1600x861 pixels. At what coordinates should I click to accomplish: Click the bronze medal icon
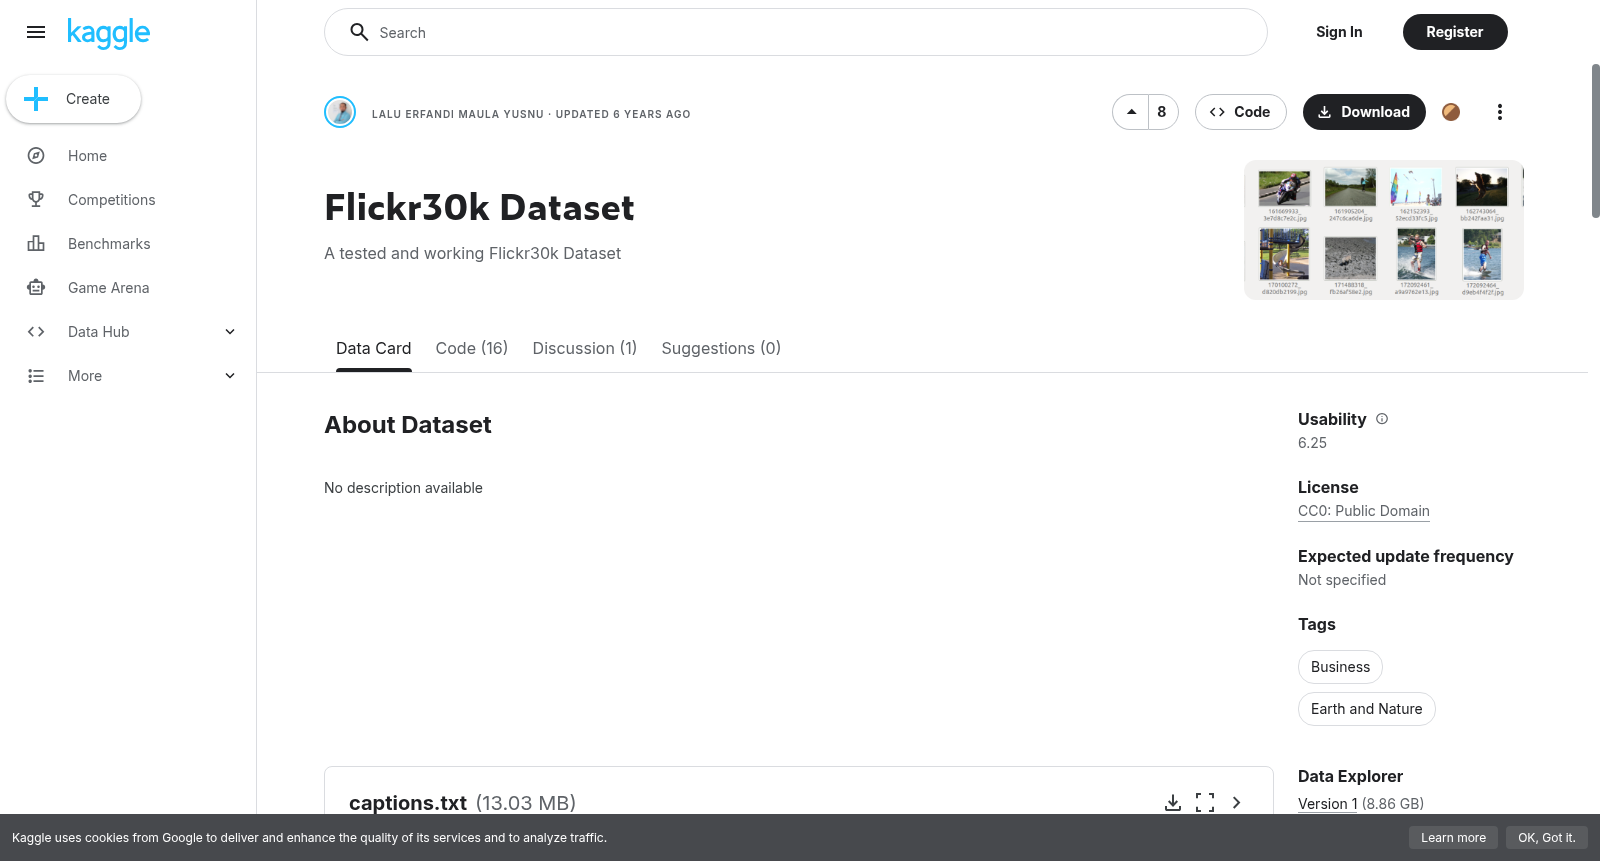click(x=1451, y=112)
